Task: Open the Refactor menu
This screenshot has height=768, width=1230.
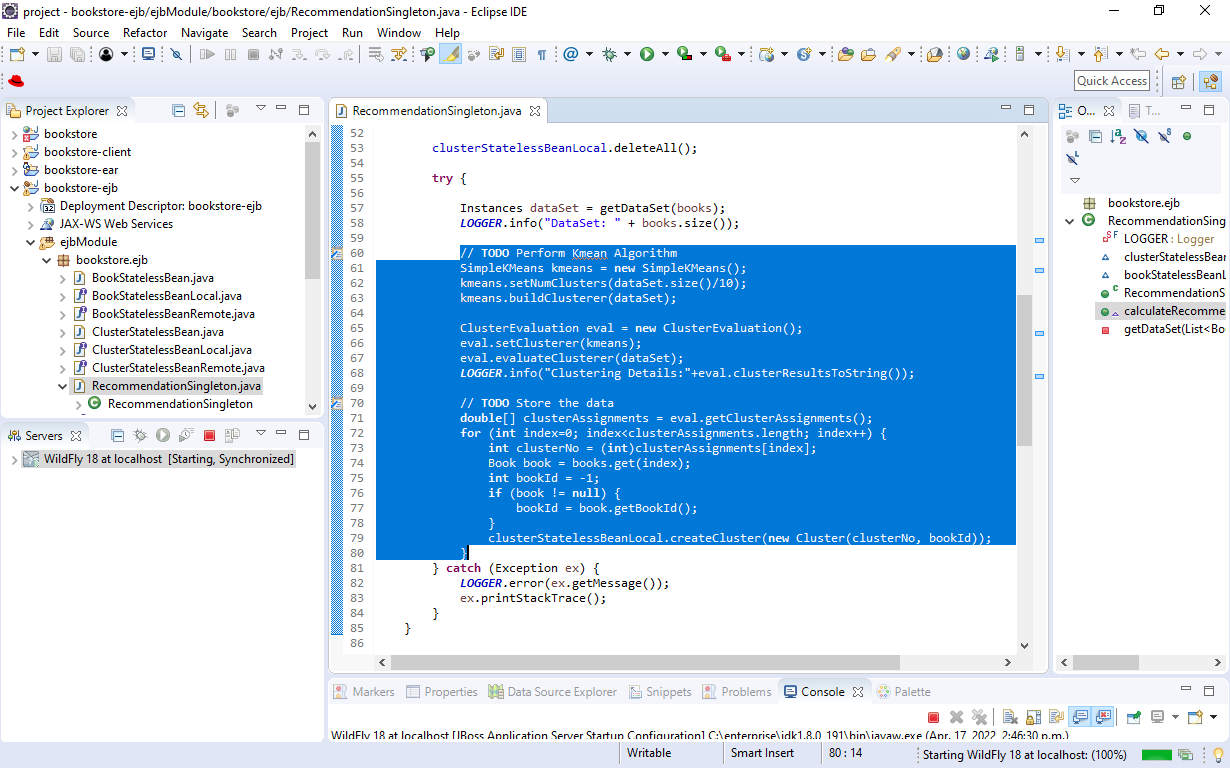Action: (145, 32)
